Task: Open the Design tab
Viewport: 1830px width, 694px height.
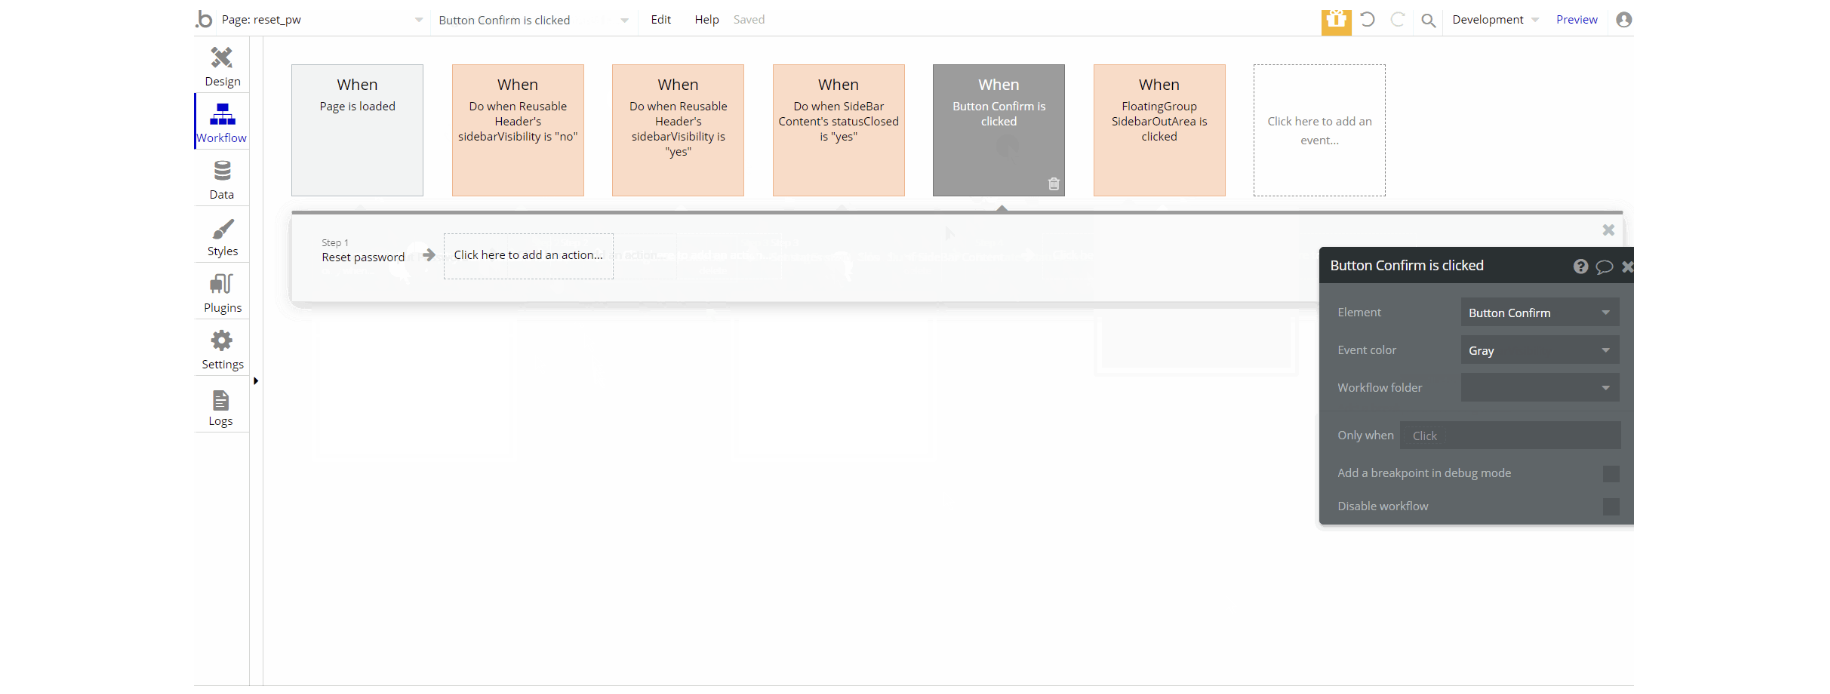Action: click(222, 66)
